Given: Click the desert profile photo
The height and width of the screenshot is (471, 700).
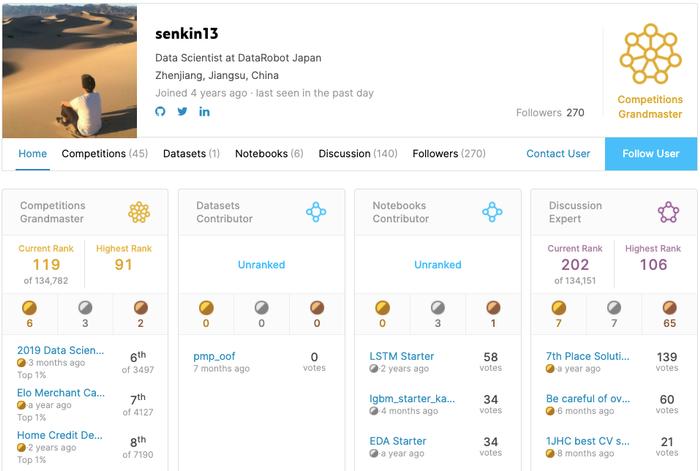Looking at the screenshot, I should (70, 71).
